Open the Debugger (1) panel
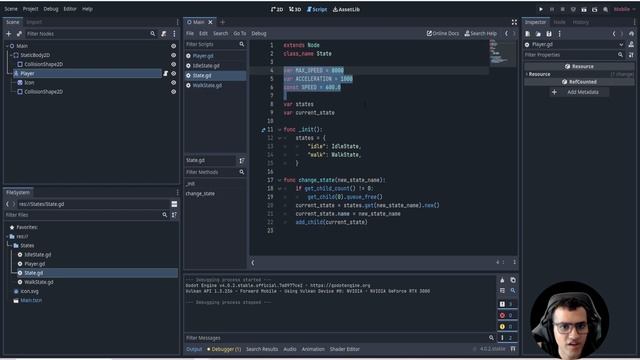The width and height of the screenshot is (640, 360). coord(224,349)
